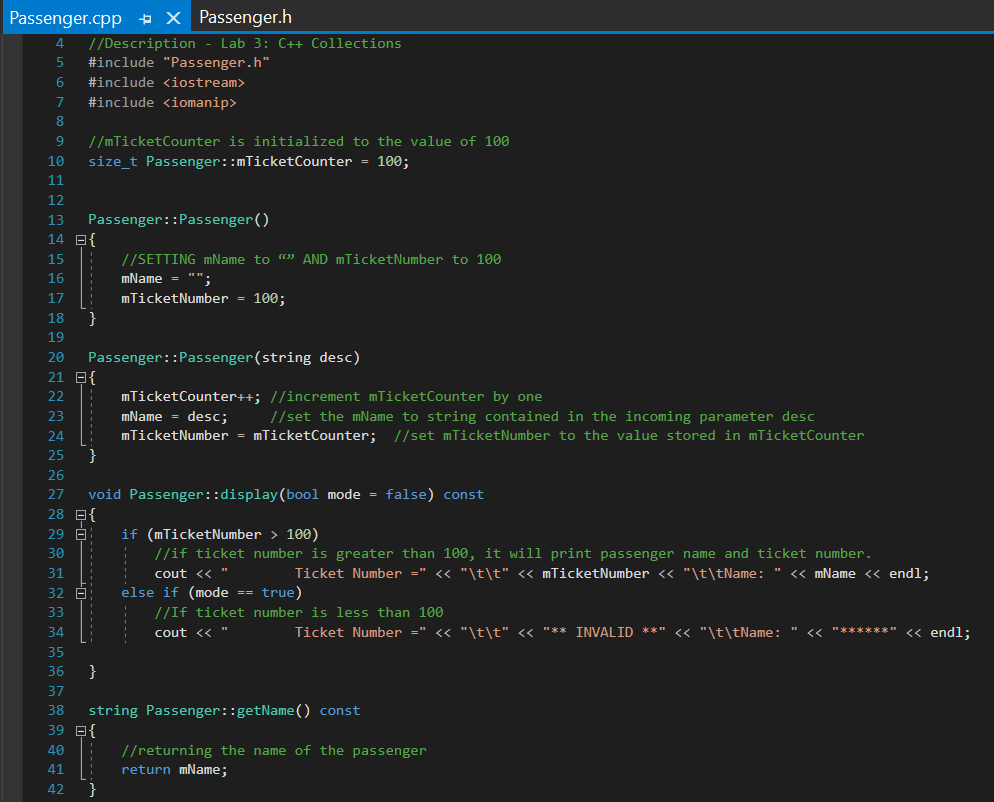Place cursor on <iomanip> include
This screenshot has height=802, width=994.
pos(199,102)
